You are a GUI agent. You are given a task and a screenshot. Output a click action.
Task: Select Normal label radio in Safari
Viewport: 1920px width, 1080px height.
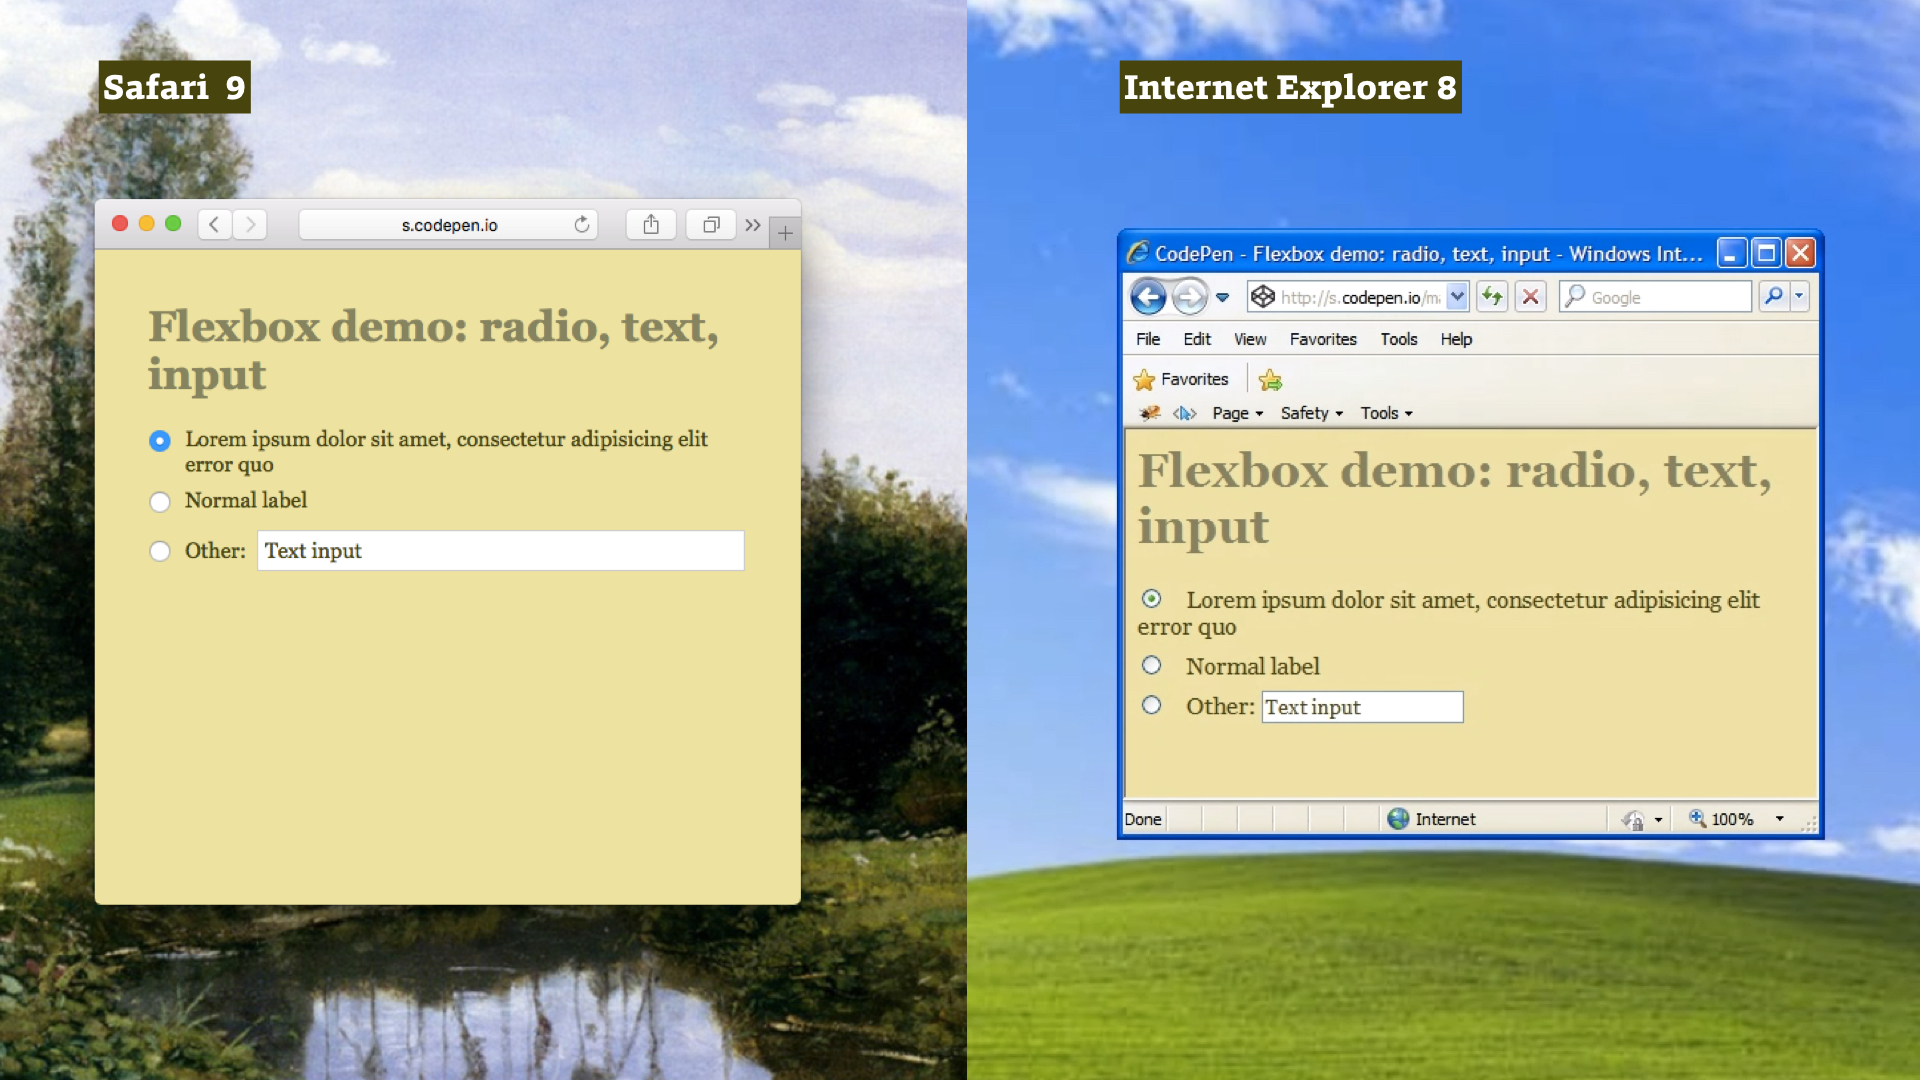[160, 501]
